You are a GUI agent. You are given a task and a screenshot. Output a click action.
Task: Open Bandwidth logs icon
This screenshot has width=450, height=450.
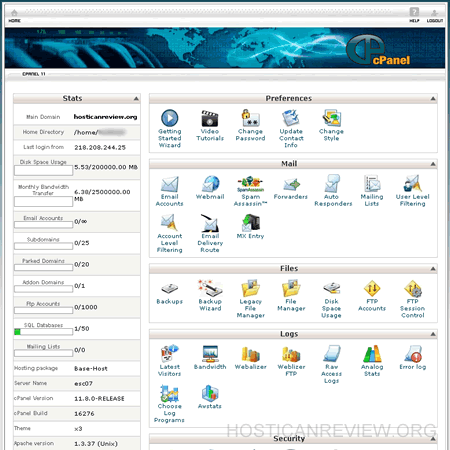(210, 354)
